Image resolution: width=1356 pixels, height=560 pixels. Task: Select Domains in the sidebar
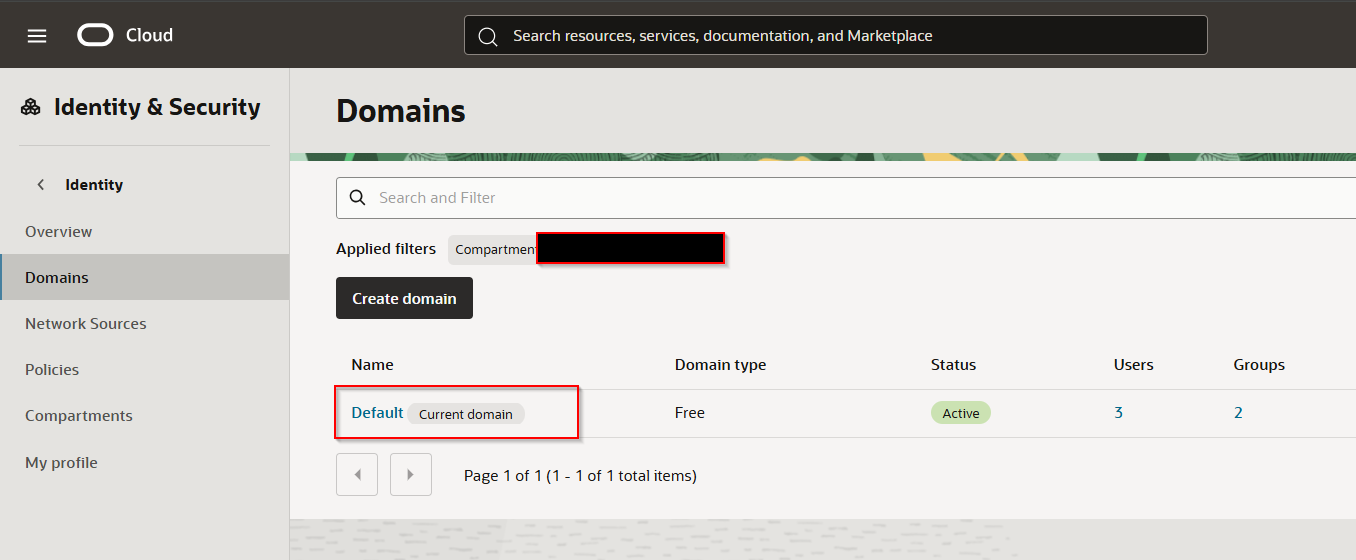click(x=57, y=278)
